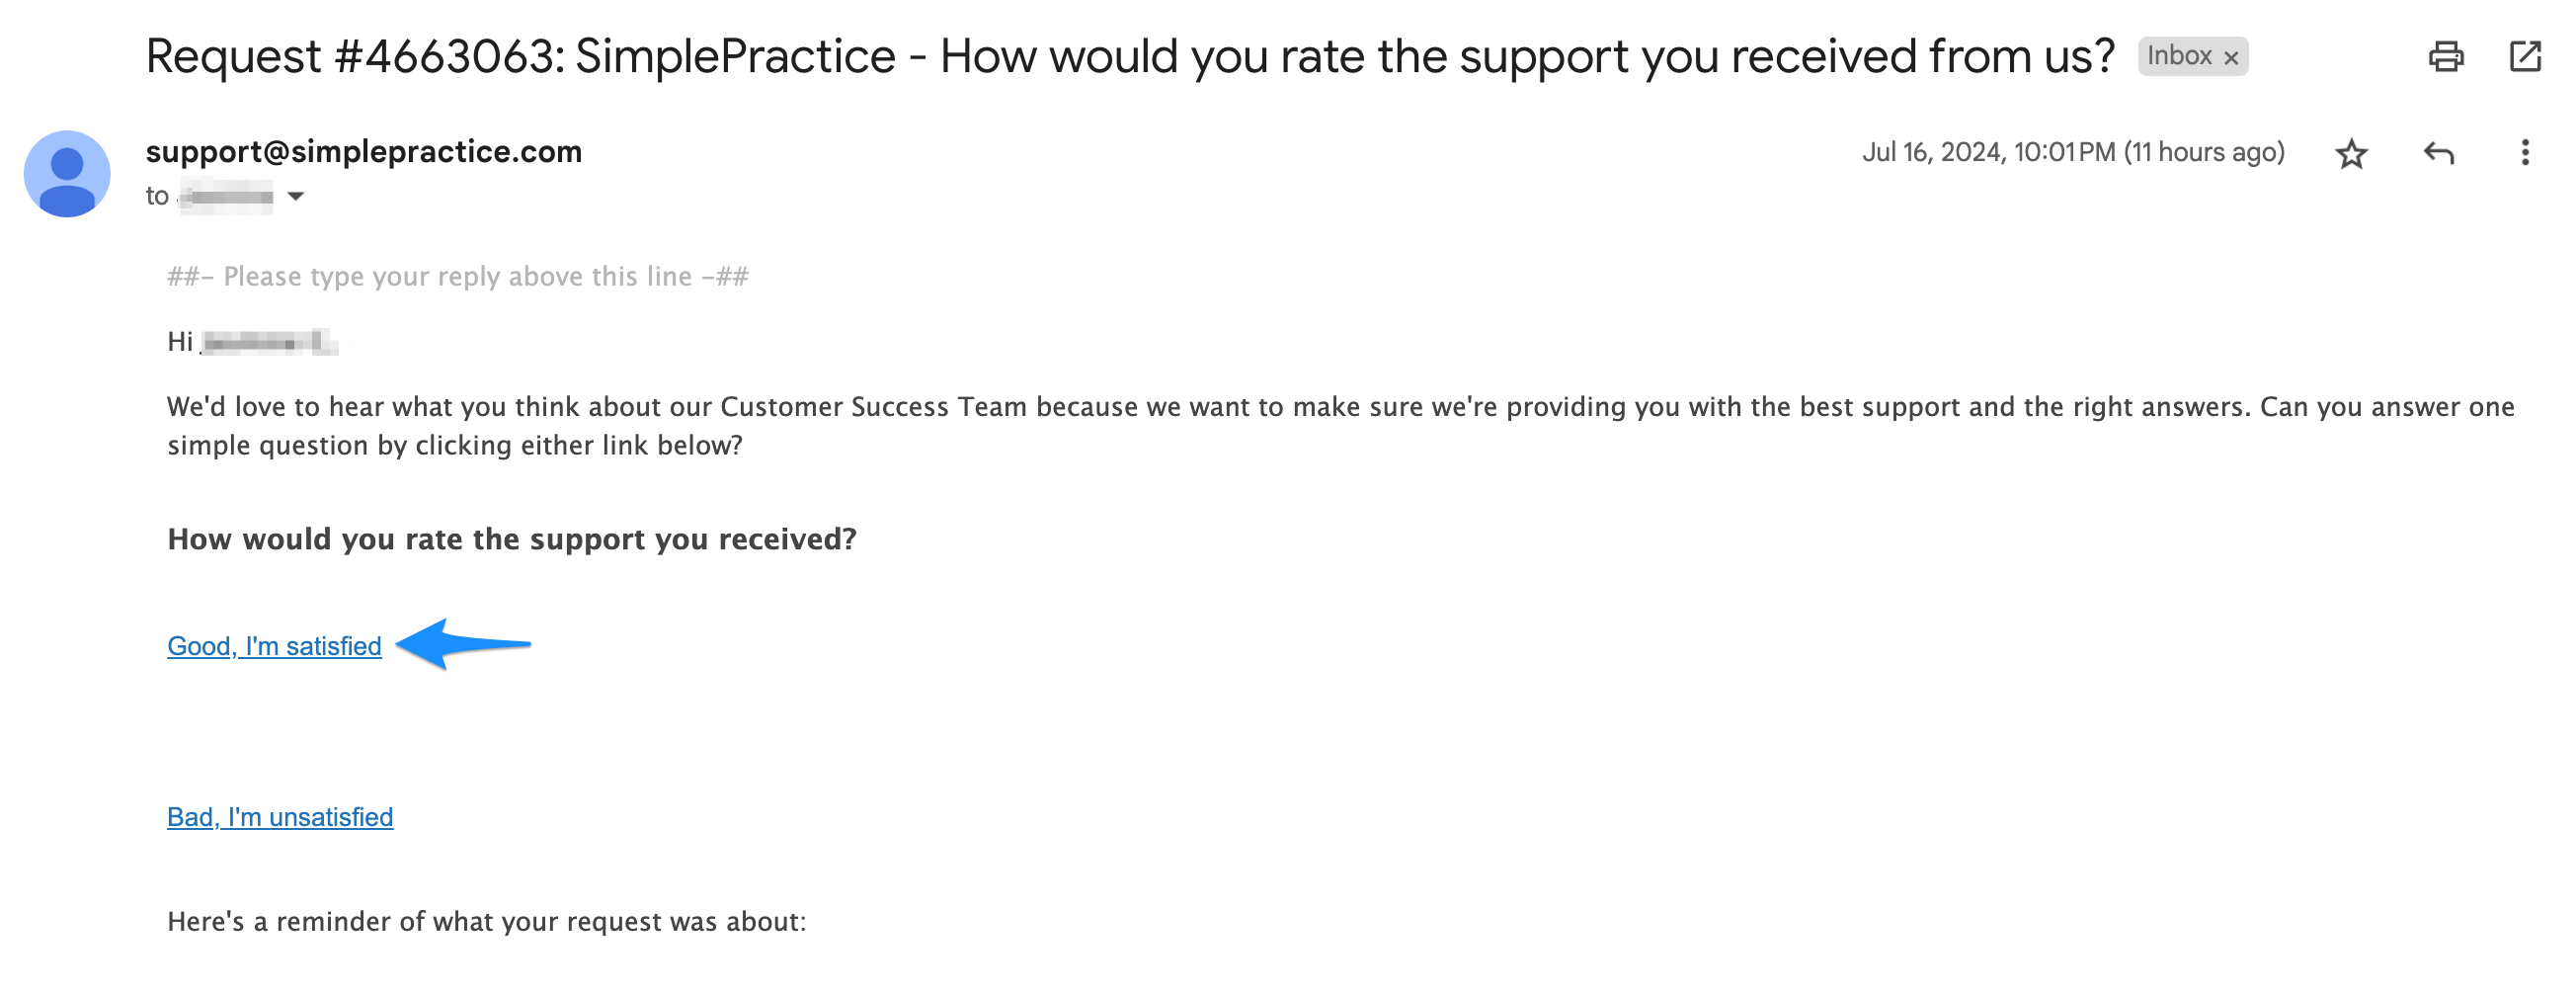Click the Jul 16, 2024 timestamp

pos(2072,152)
